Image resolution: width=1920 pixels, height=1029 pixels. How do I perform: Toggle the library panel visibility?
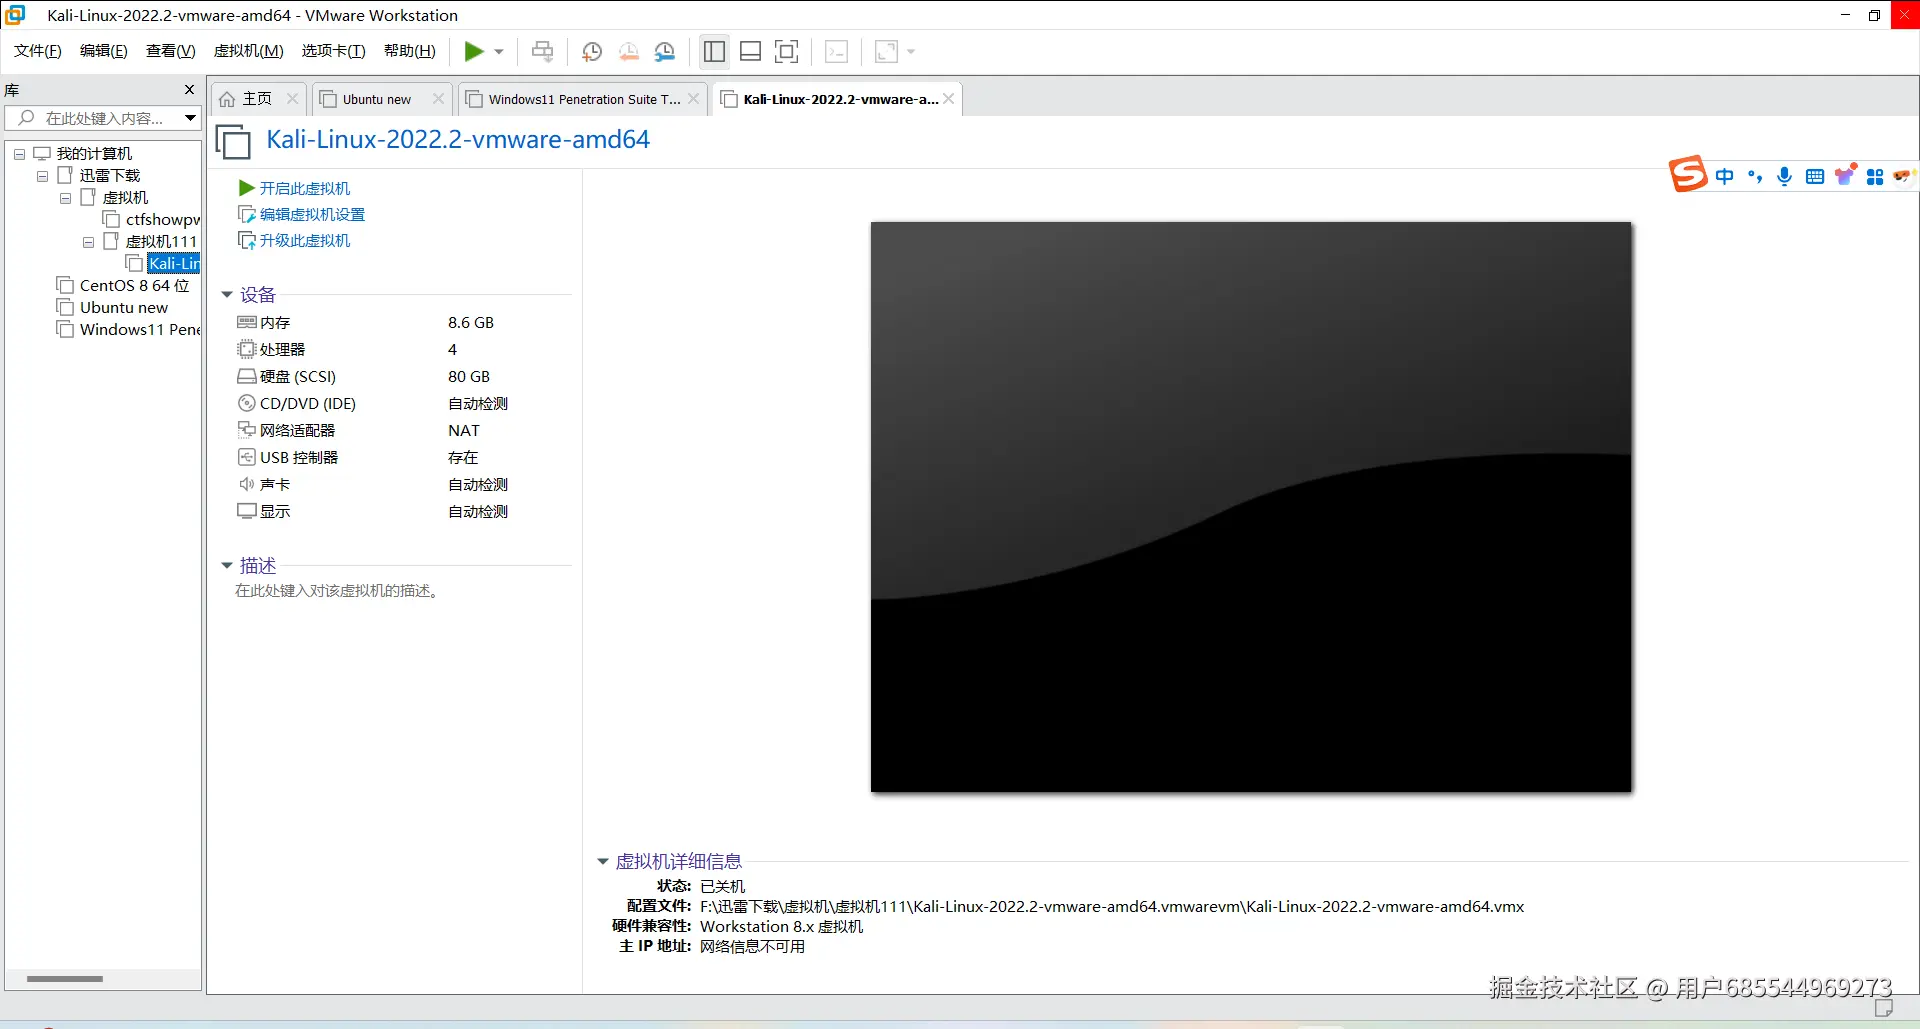(714, 52)
